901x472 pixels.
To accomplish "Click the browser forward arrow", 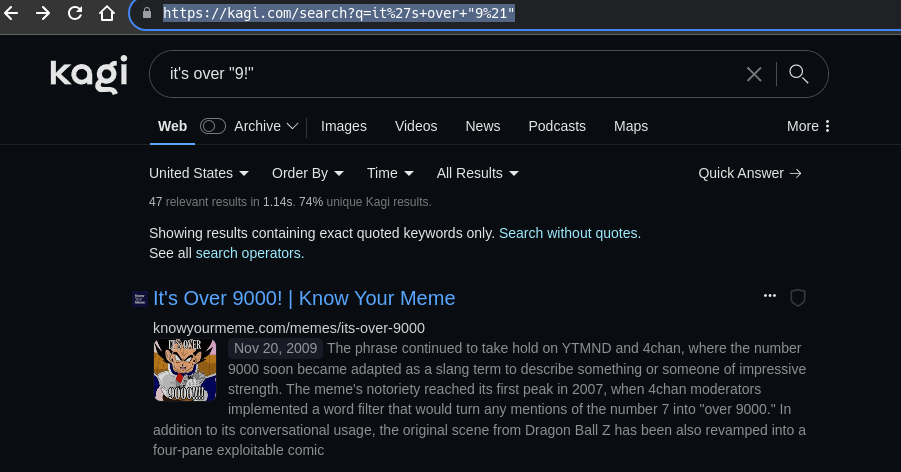I will click(x=43, y=14).
